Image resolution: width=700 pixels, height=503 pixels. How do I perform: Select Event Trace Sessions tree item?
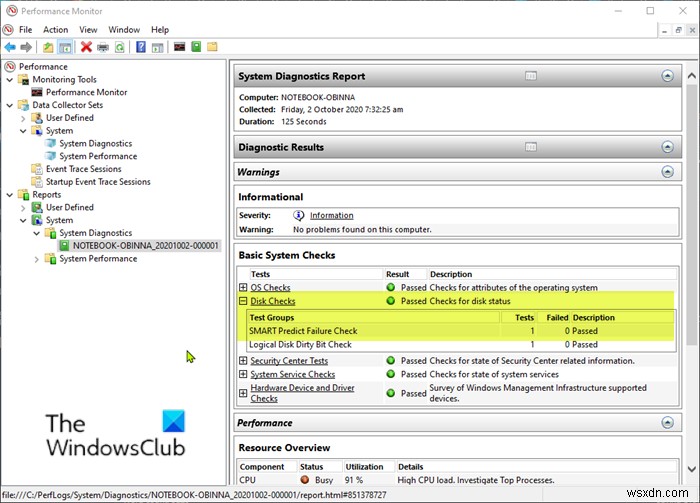[83, 169]
